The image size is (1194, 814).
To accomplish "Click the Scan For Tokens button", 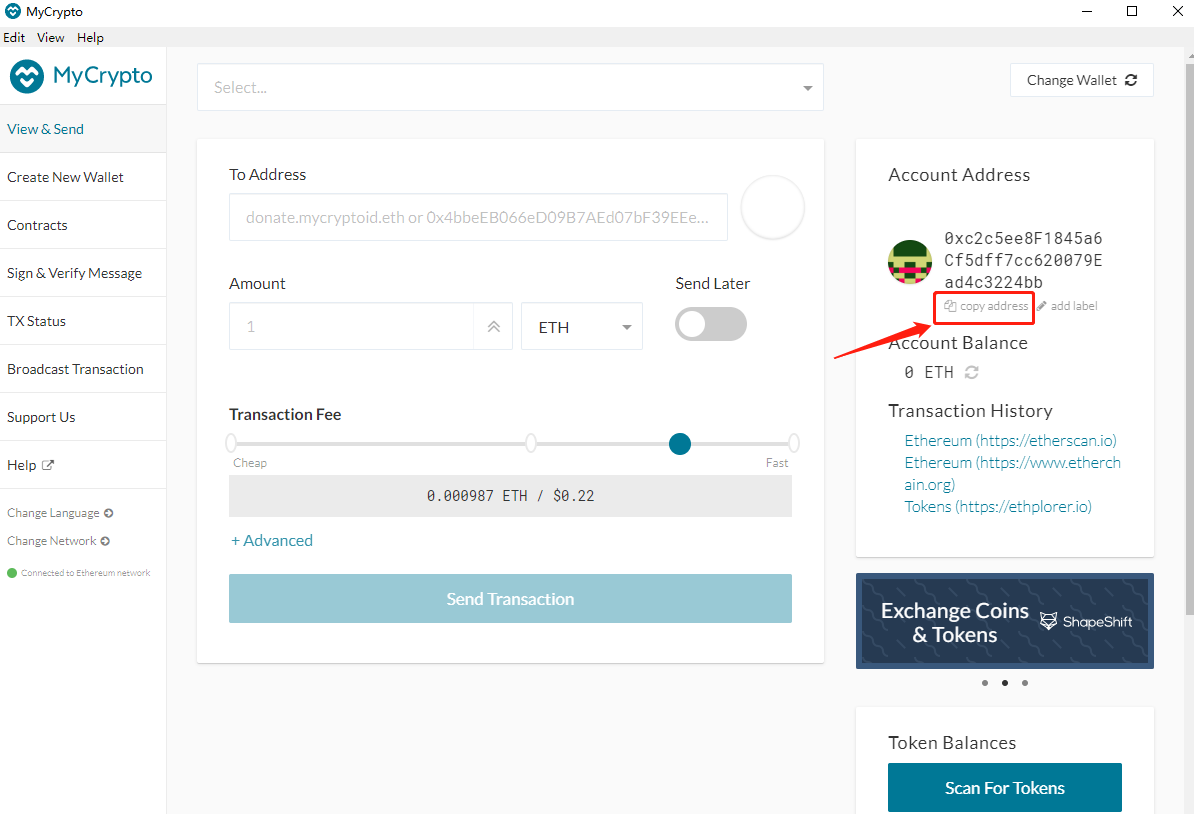I will pos(1004,788).
